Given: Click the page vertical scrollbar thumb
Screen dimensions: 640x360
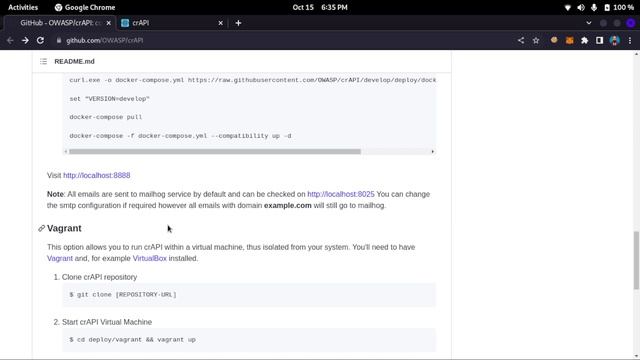Looking at the screenshot, I should pyautogui.click(x=636, y=260).
